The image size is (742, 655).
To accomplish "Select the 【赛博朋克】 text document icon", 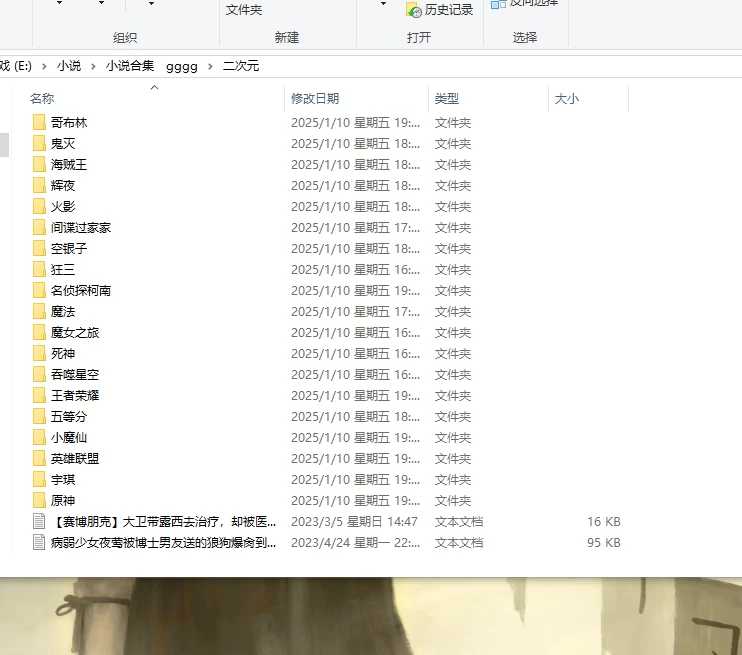I will pyautogui.click(x=39, y=522).
